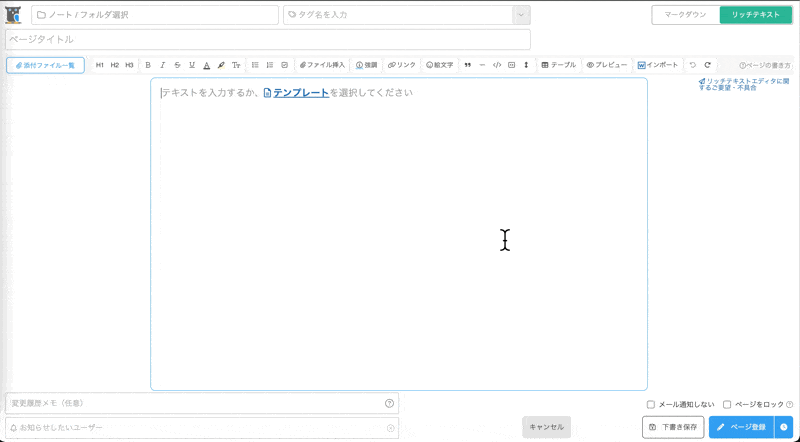Insert a horizontal rule

(x=482, y=65)
